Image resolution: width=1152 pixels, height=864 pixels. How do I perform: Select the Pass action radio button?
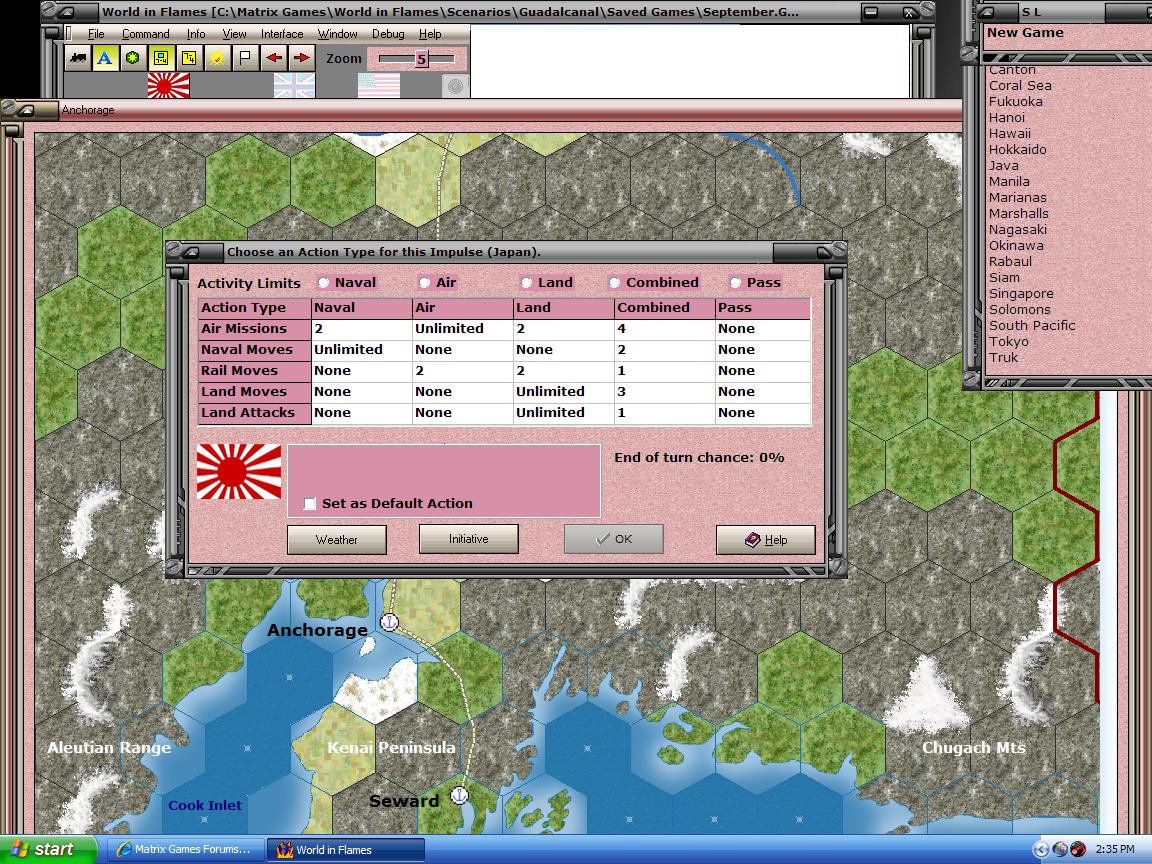click(735, 283)
